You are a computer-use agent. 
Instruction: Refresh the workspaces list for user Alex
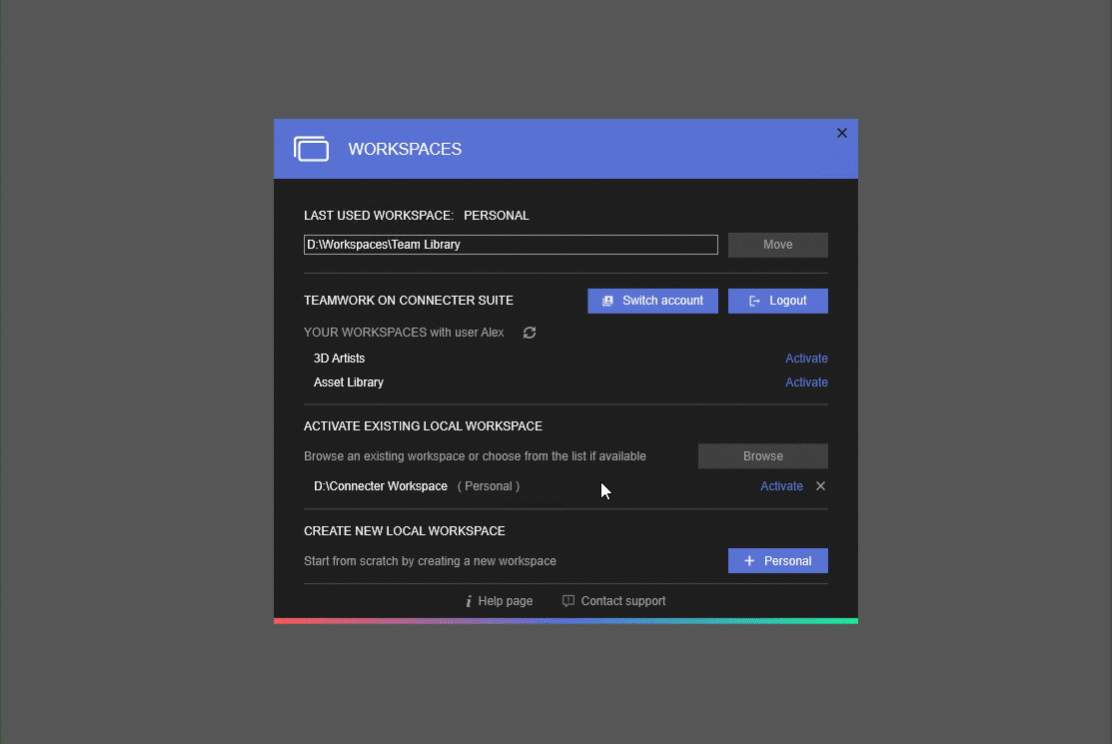[x=529, y=333]
